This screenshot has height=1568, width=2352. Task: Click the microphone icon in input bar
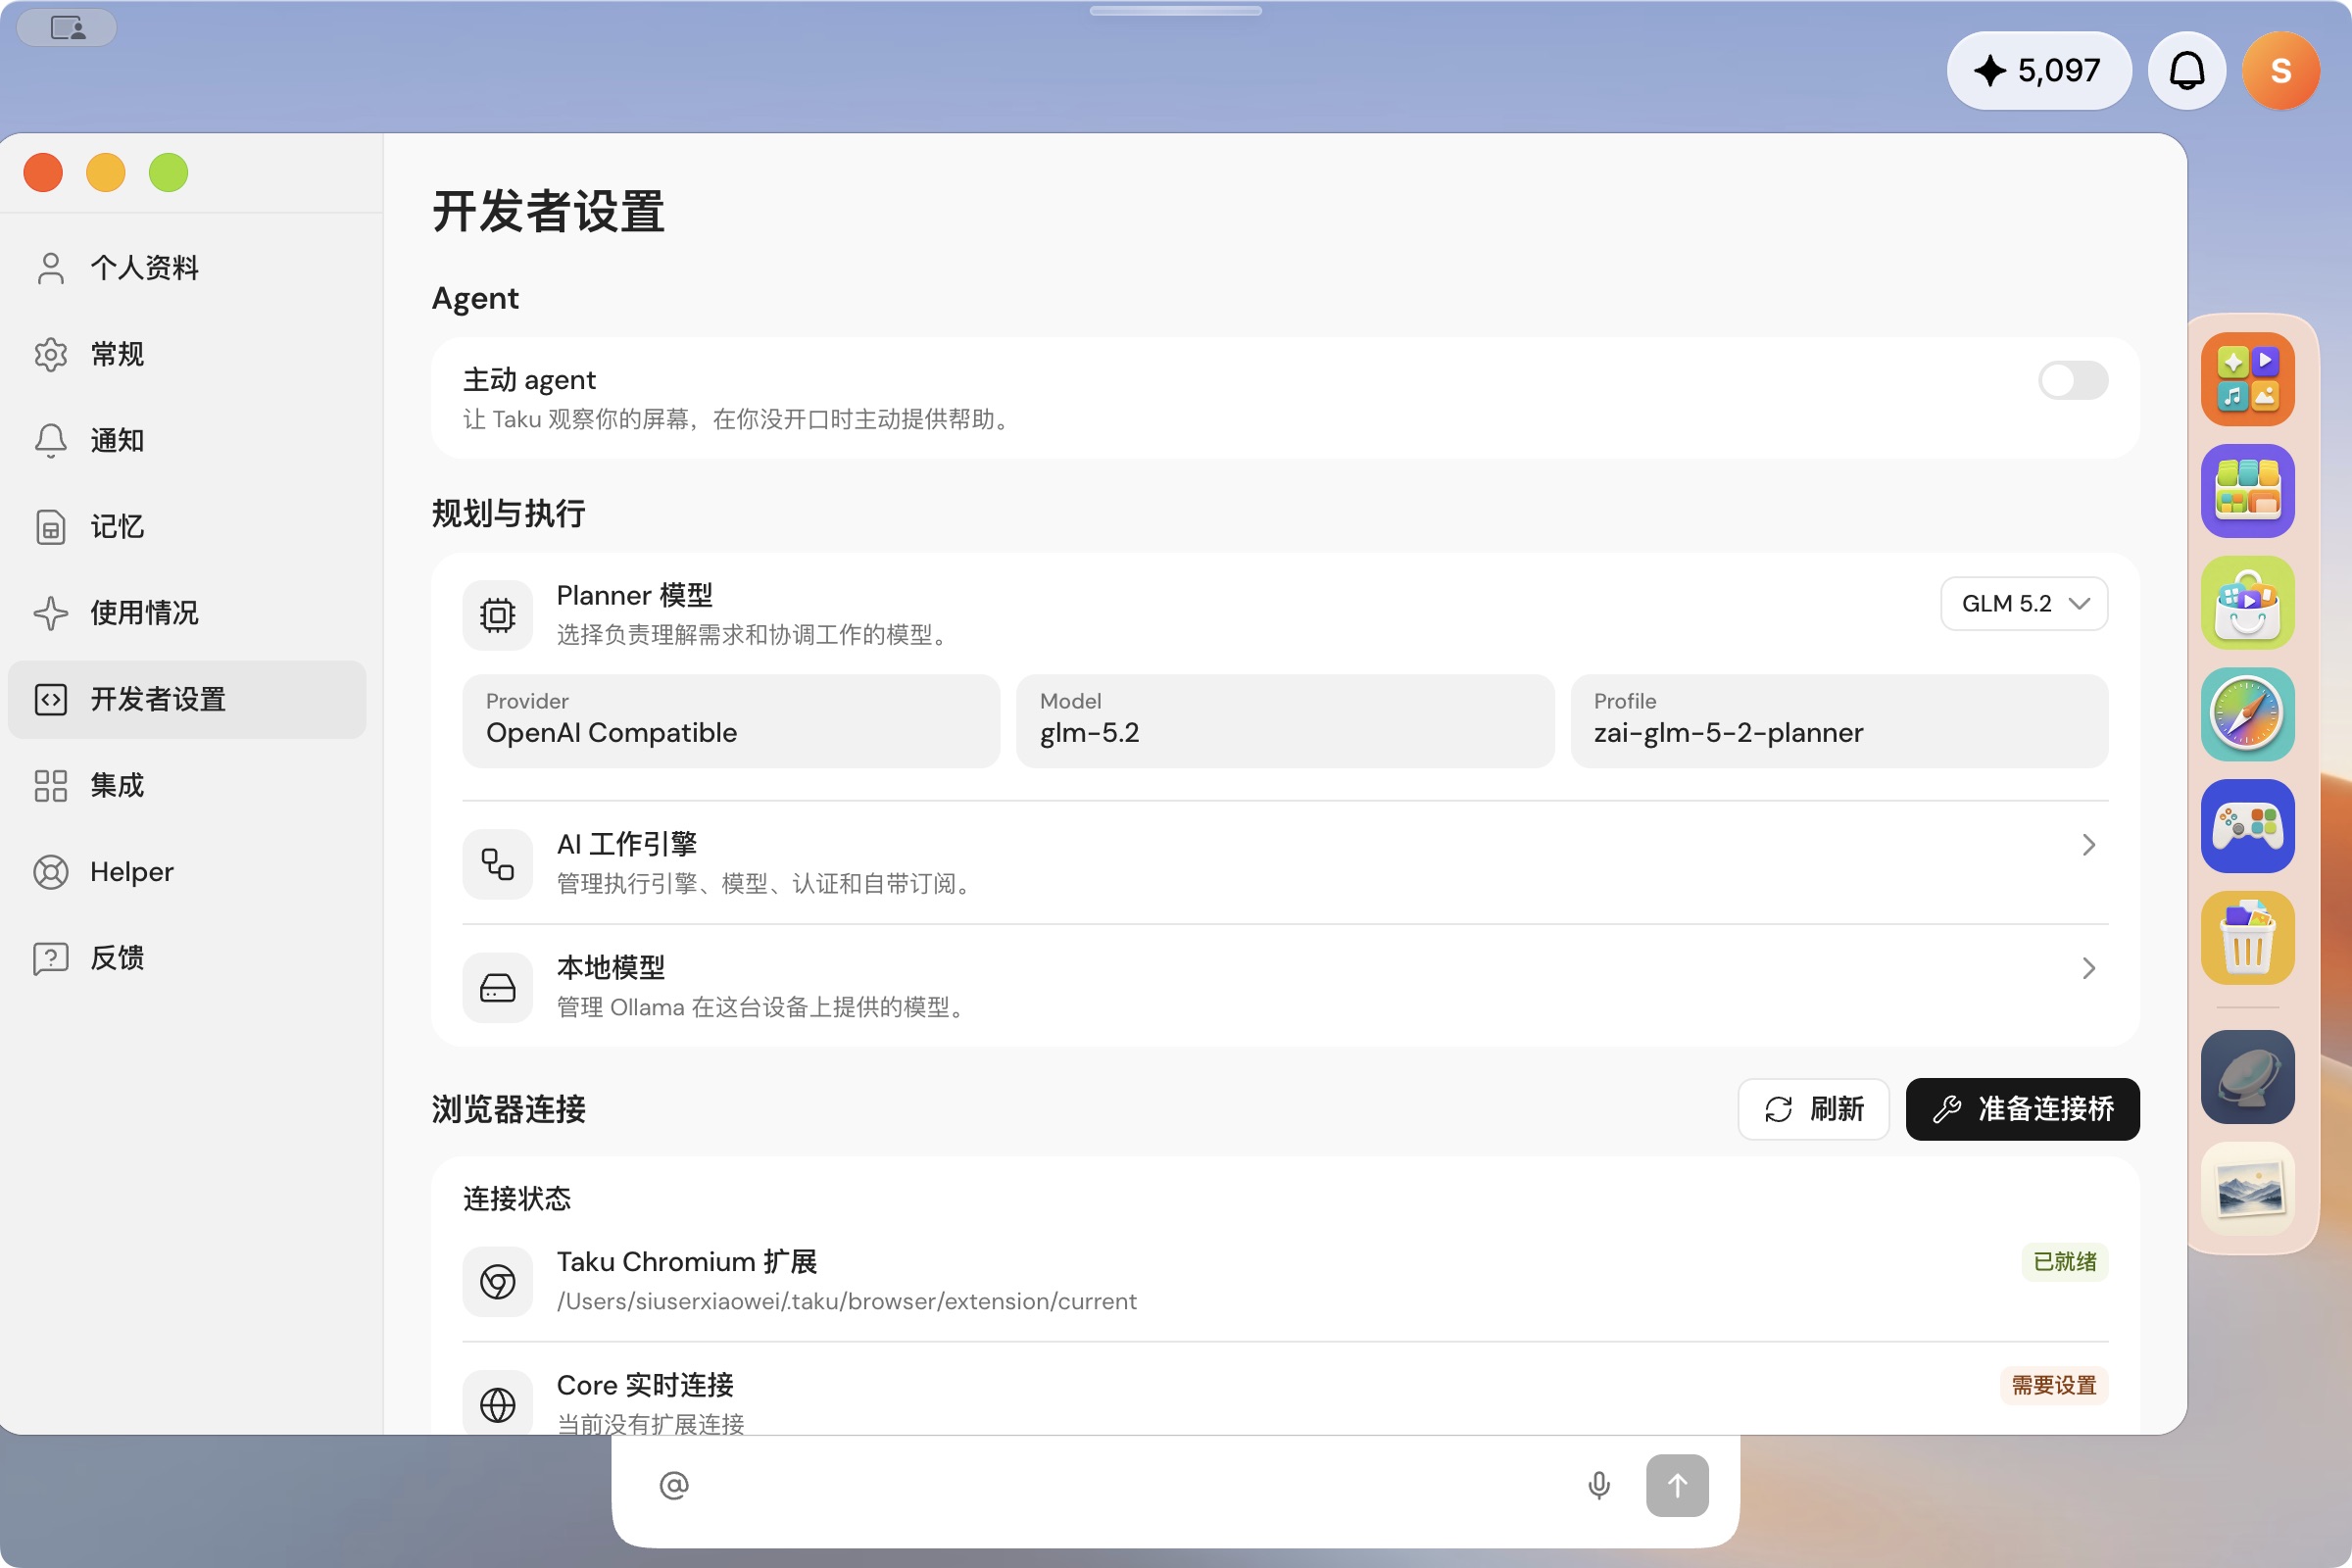click(1599, 1485)
